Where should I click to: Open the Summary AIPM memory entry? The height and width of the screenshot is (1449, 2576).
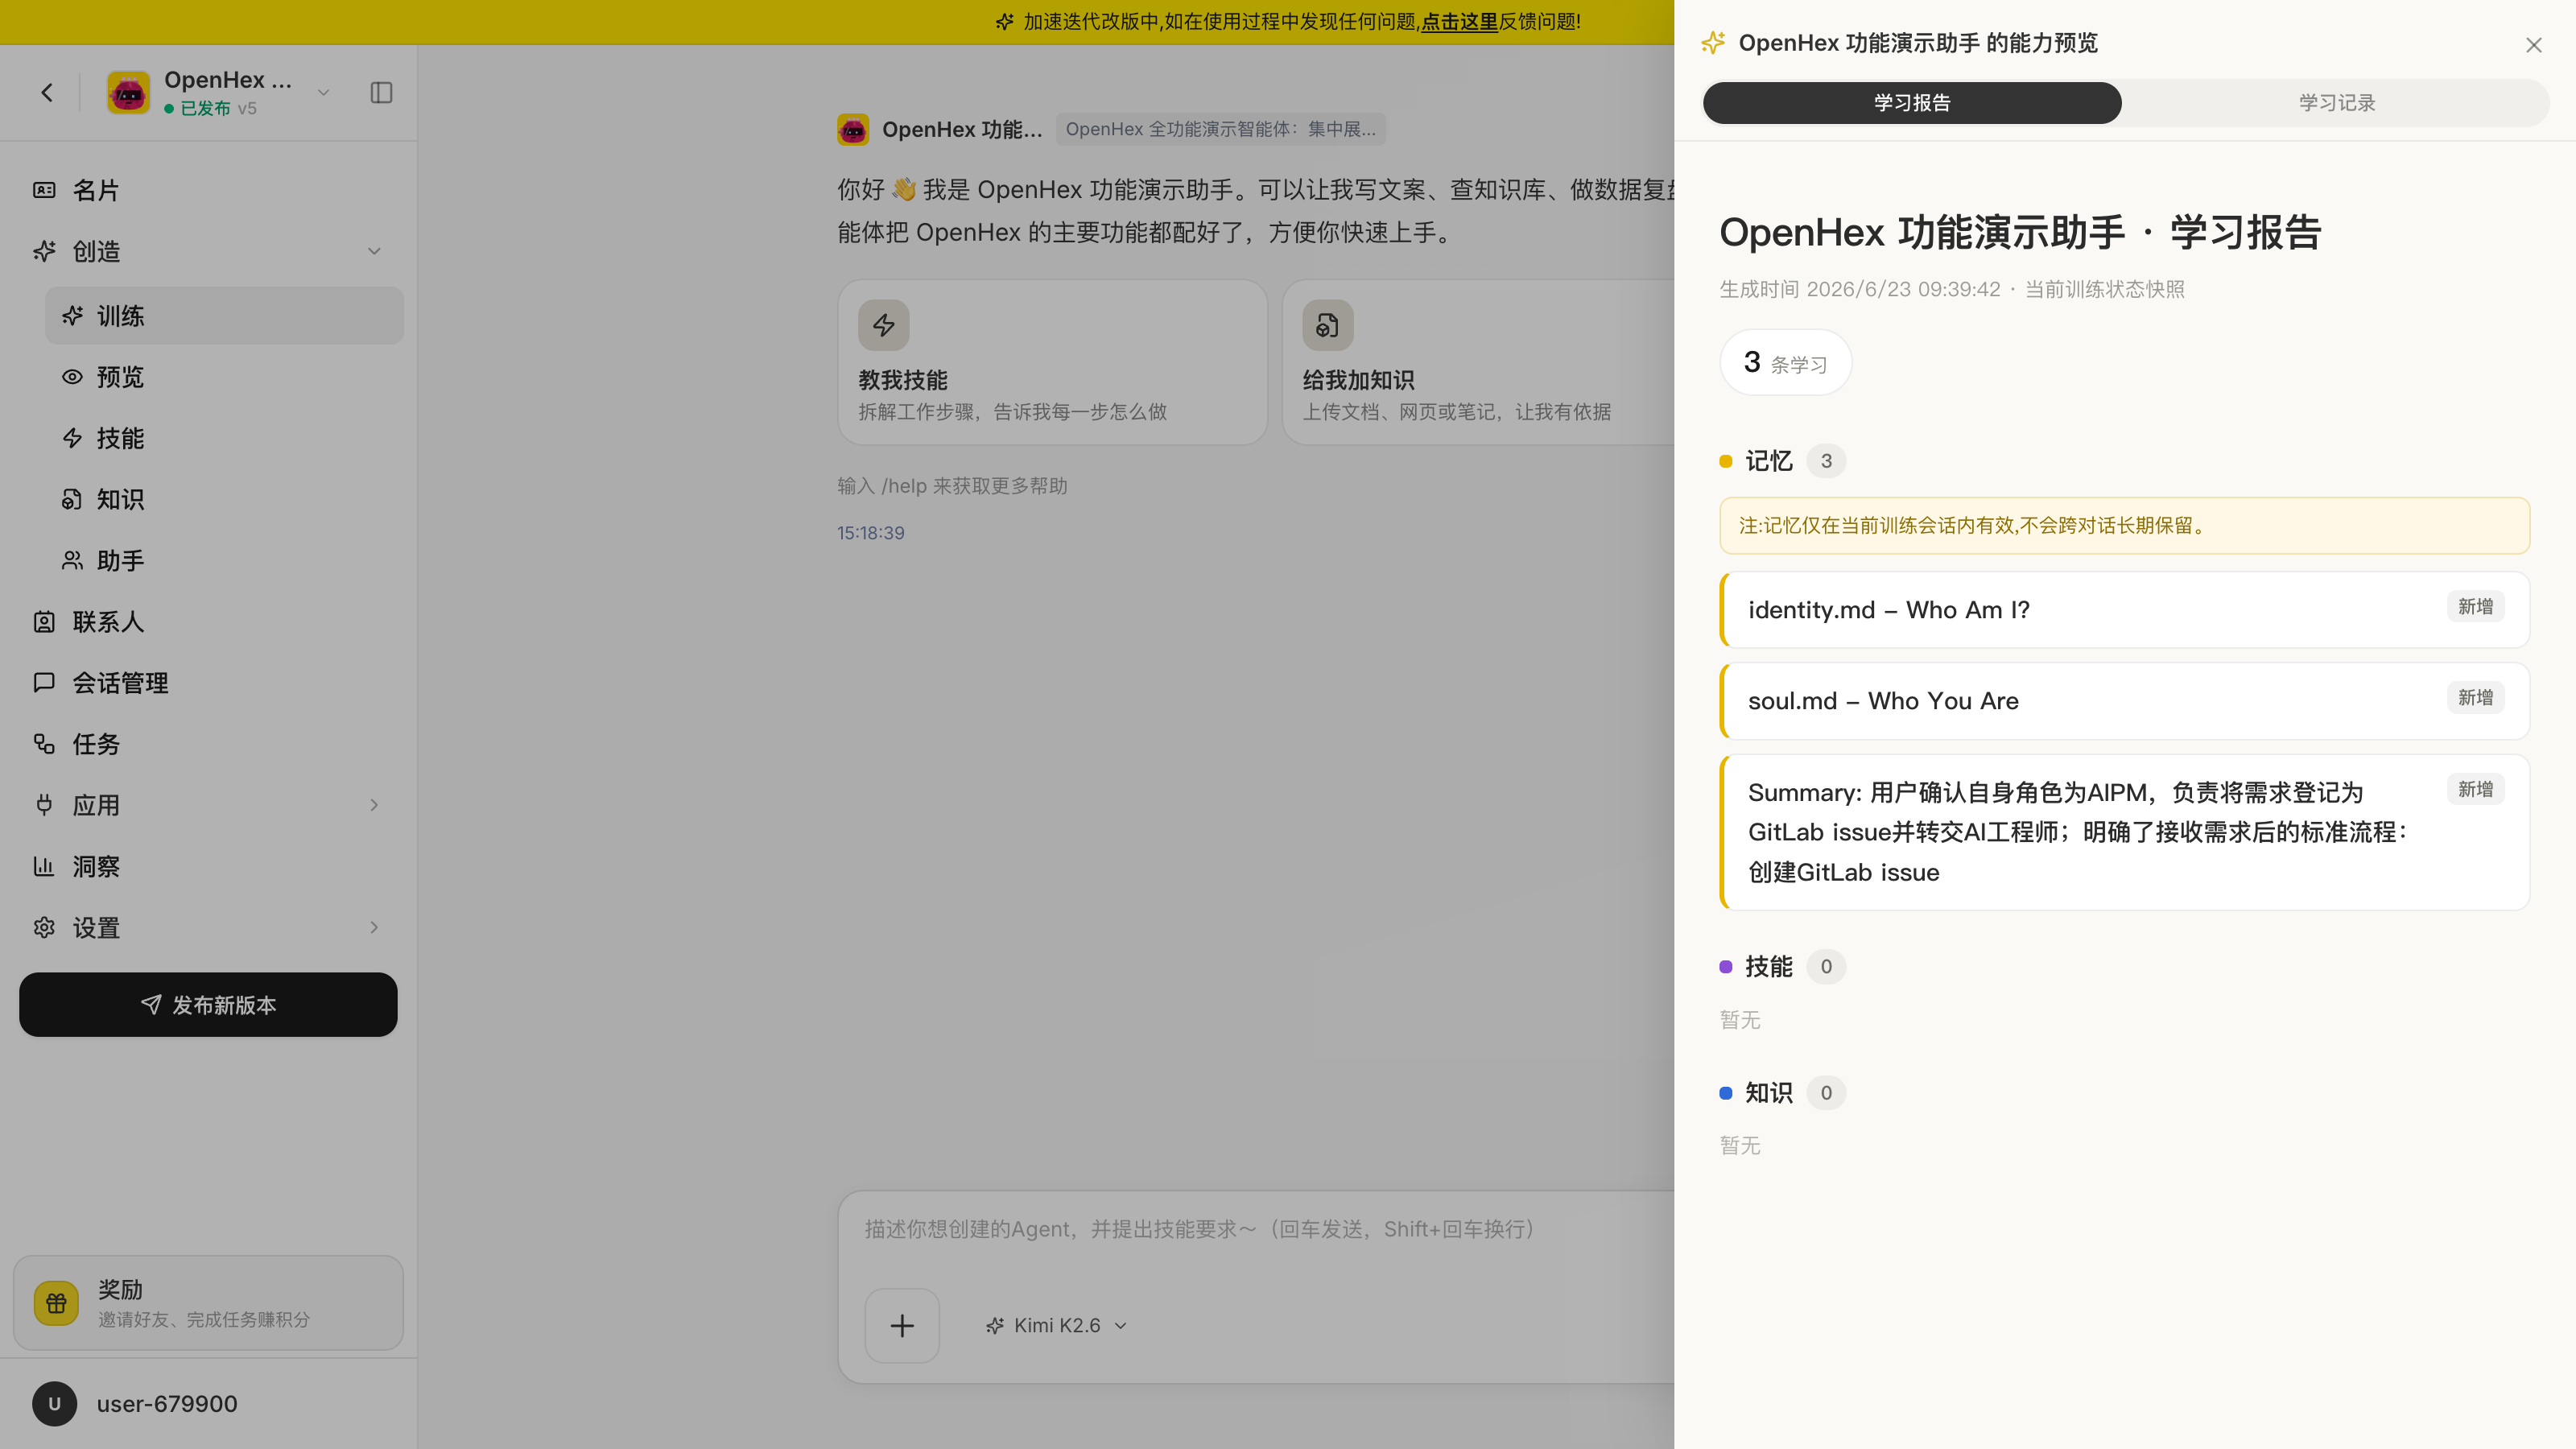coord(2125,832)
